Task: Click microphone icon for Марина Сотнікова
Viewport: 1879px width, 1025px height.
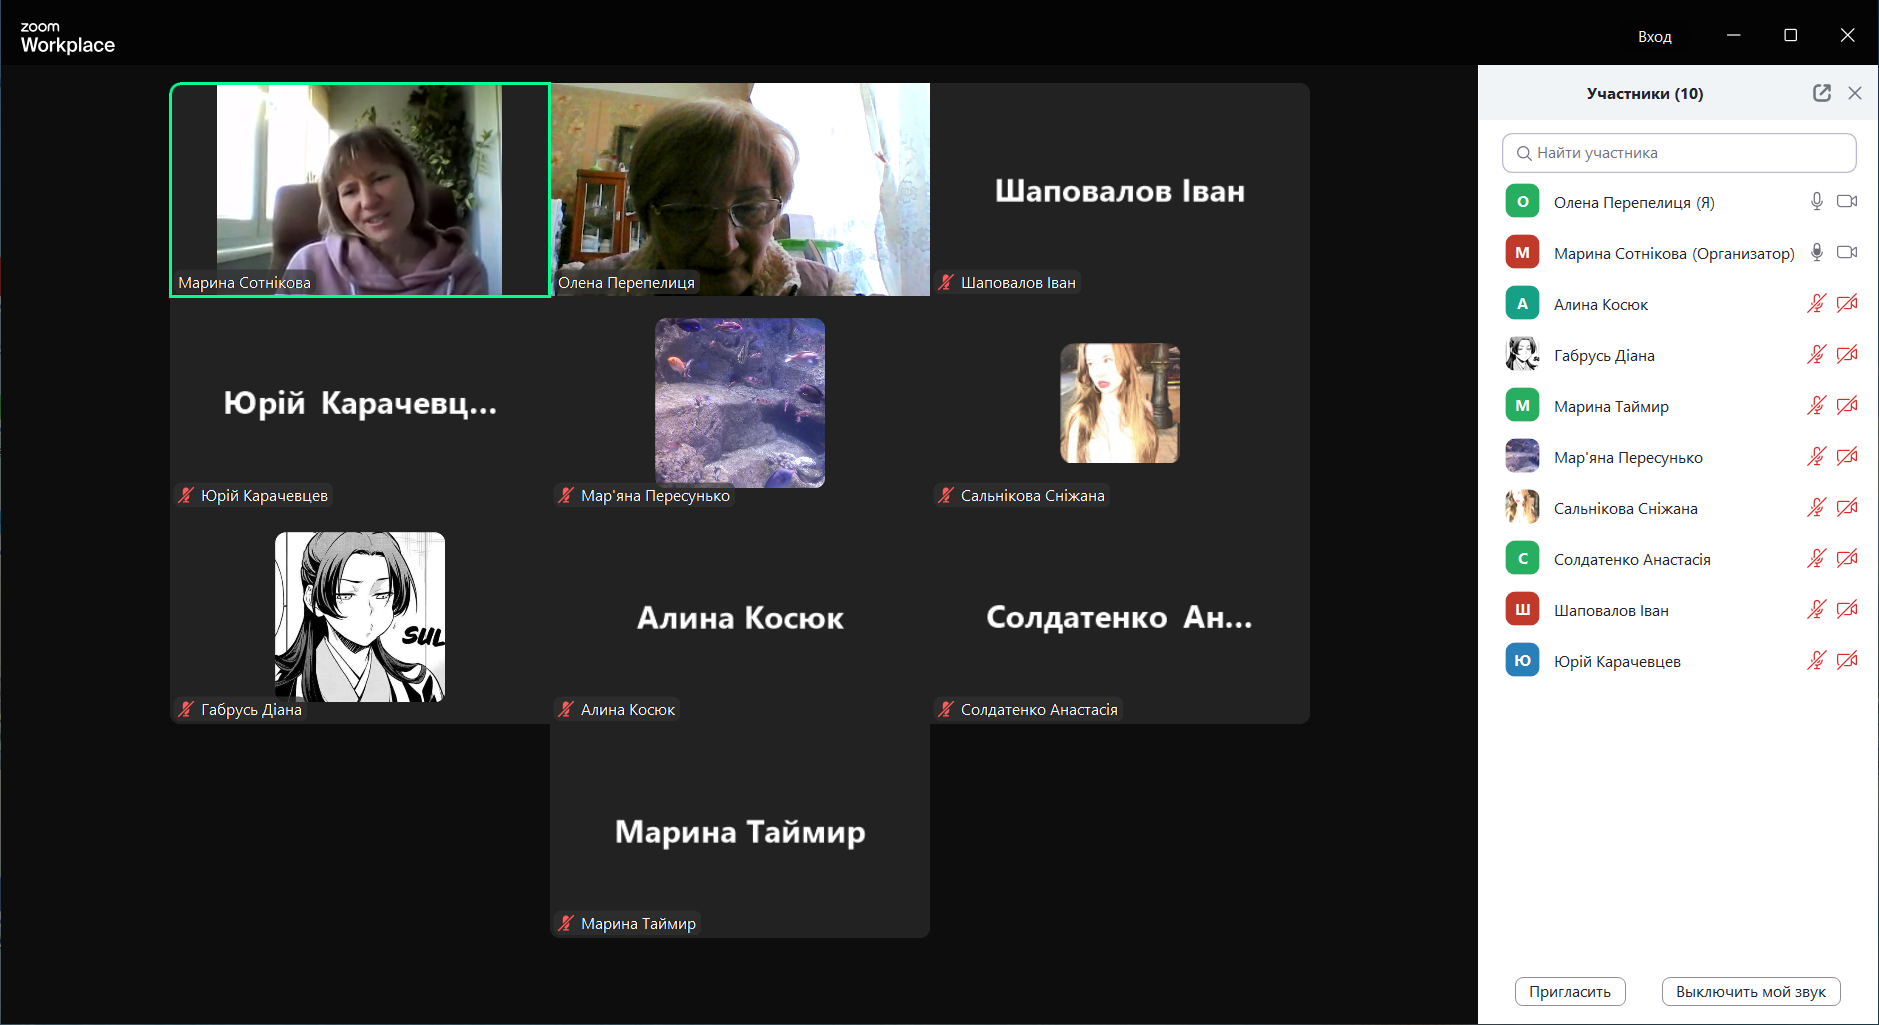Action: pyautogui.click(x=1817, y=253)
